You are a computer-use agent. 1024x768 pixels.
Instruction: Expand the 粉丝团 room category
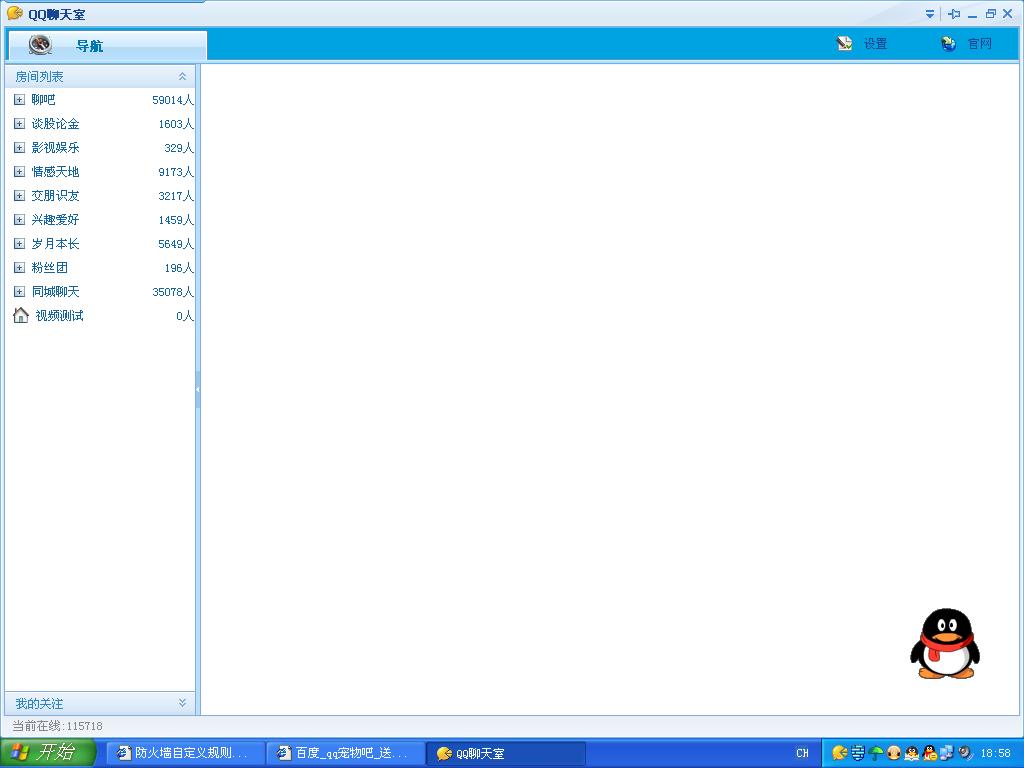click(20, 268)
